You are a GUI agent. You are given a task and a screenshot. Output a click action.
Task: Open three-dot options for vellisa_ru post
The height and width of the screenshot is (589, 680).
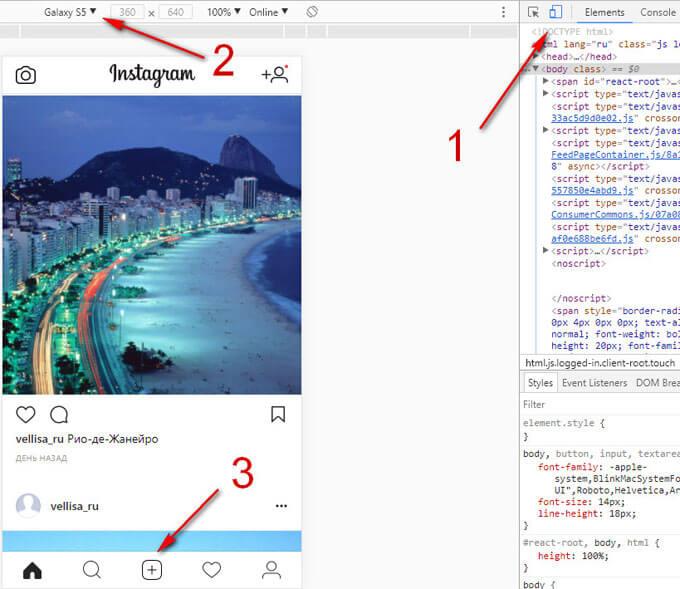[281, 506]
